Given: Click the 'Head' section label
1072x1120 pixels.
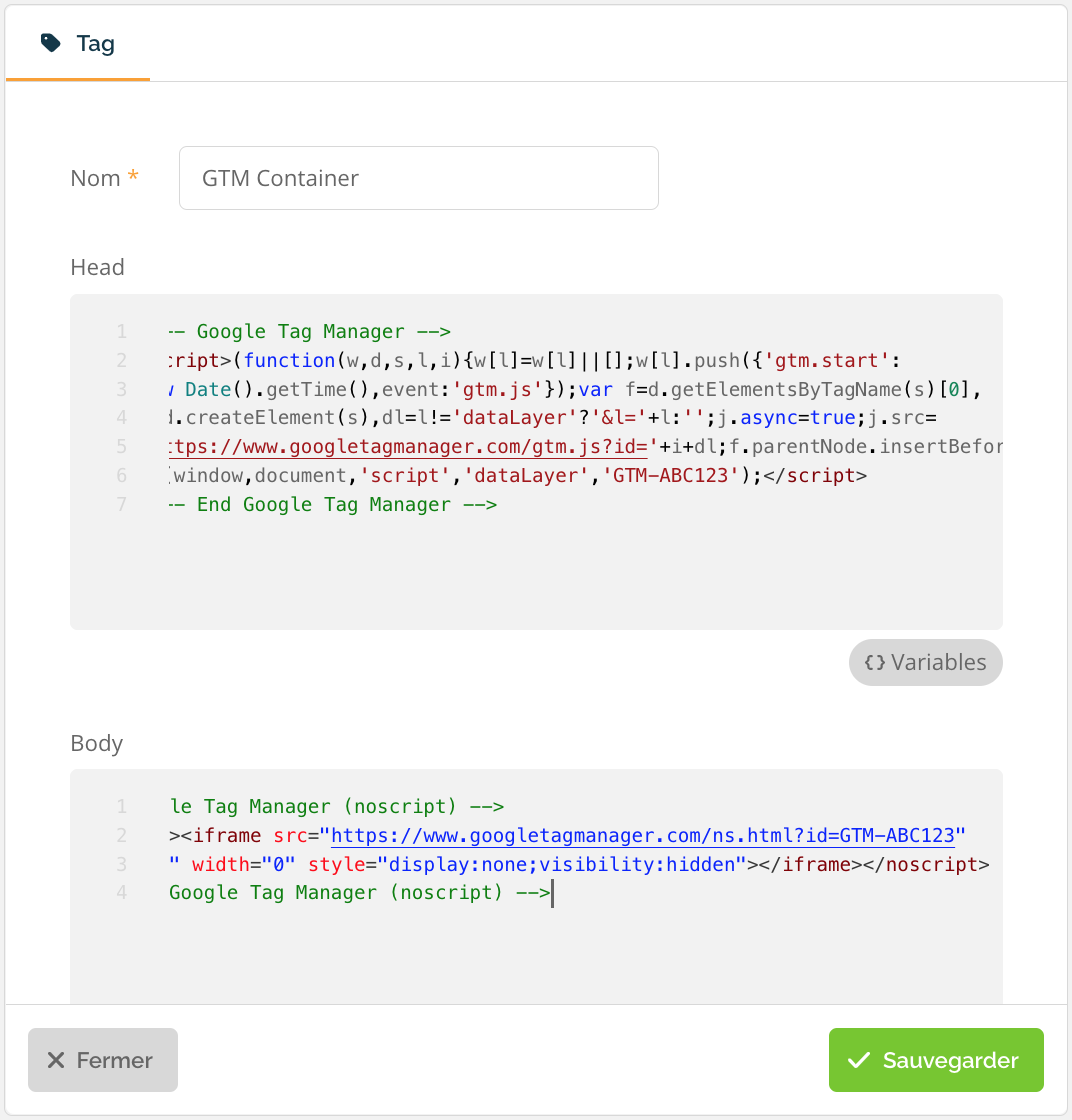Looking at the screenshot, I should tap(97, 267).
